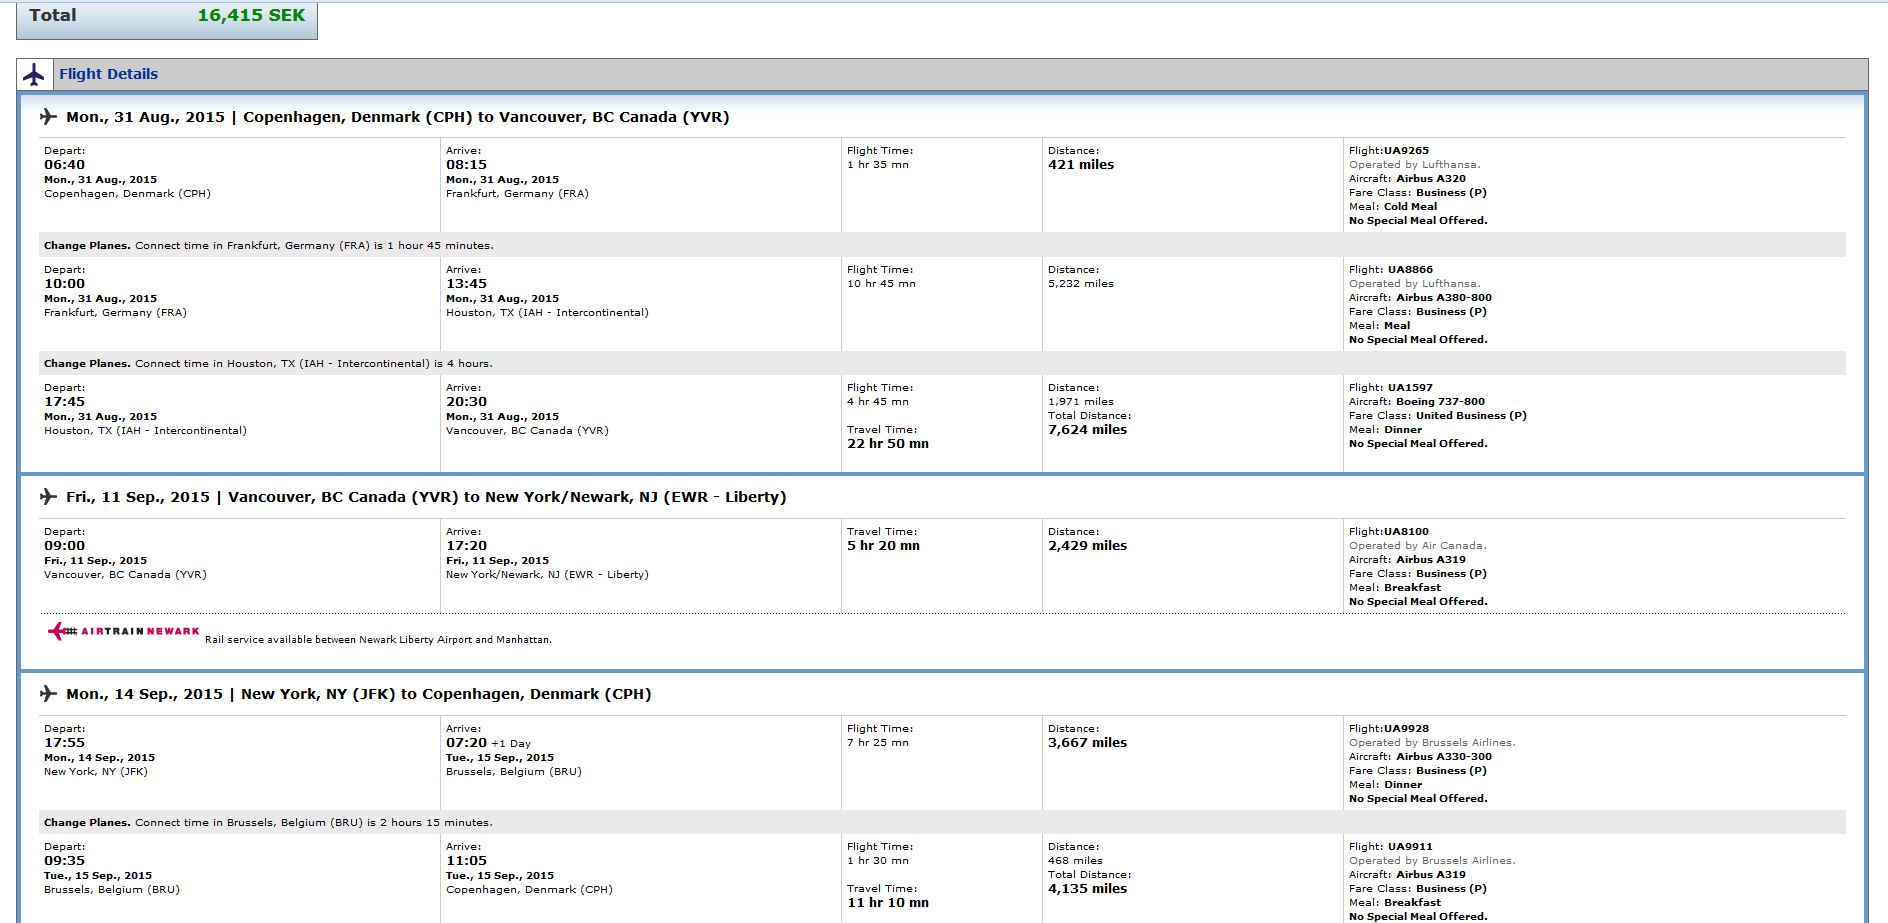Click the AirTrain Newark logo
Image resolution: width=1888 pixels, height=923 pixels.
tap(124, 631)
